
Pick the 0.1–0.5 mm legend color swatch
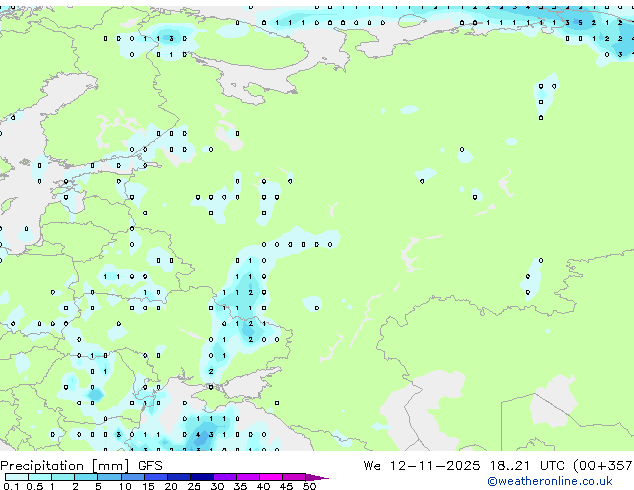click(x=17, y=477)
